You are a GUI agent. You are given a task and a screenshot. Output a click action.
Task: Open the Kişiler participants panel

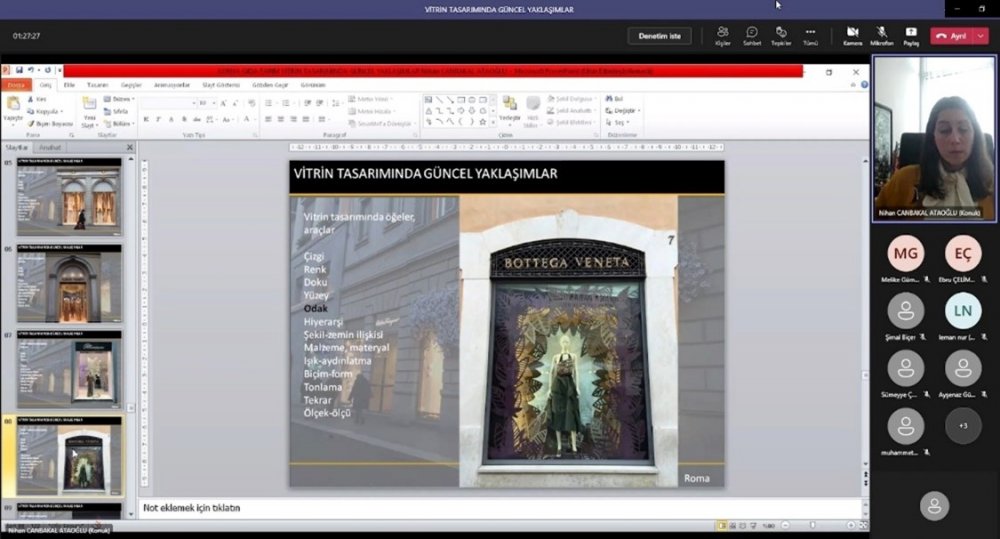tap(723, 36)
